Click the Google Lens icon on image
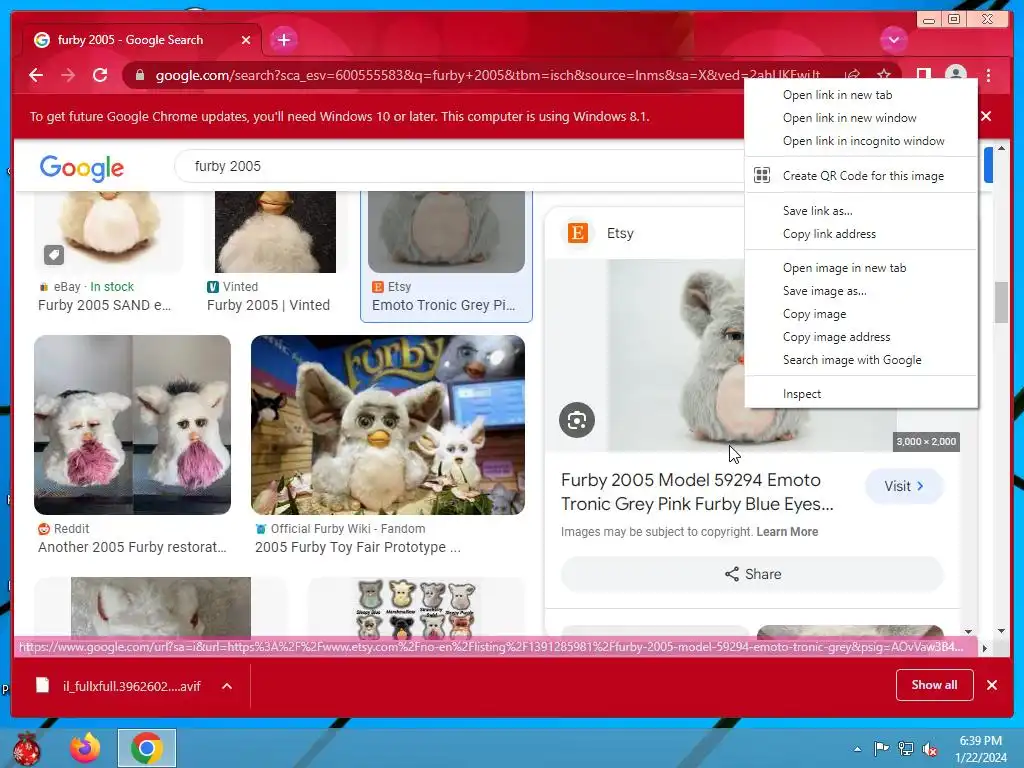 [577, 420]
